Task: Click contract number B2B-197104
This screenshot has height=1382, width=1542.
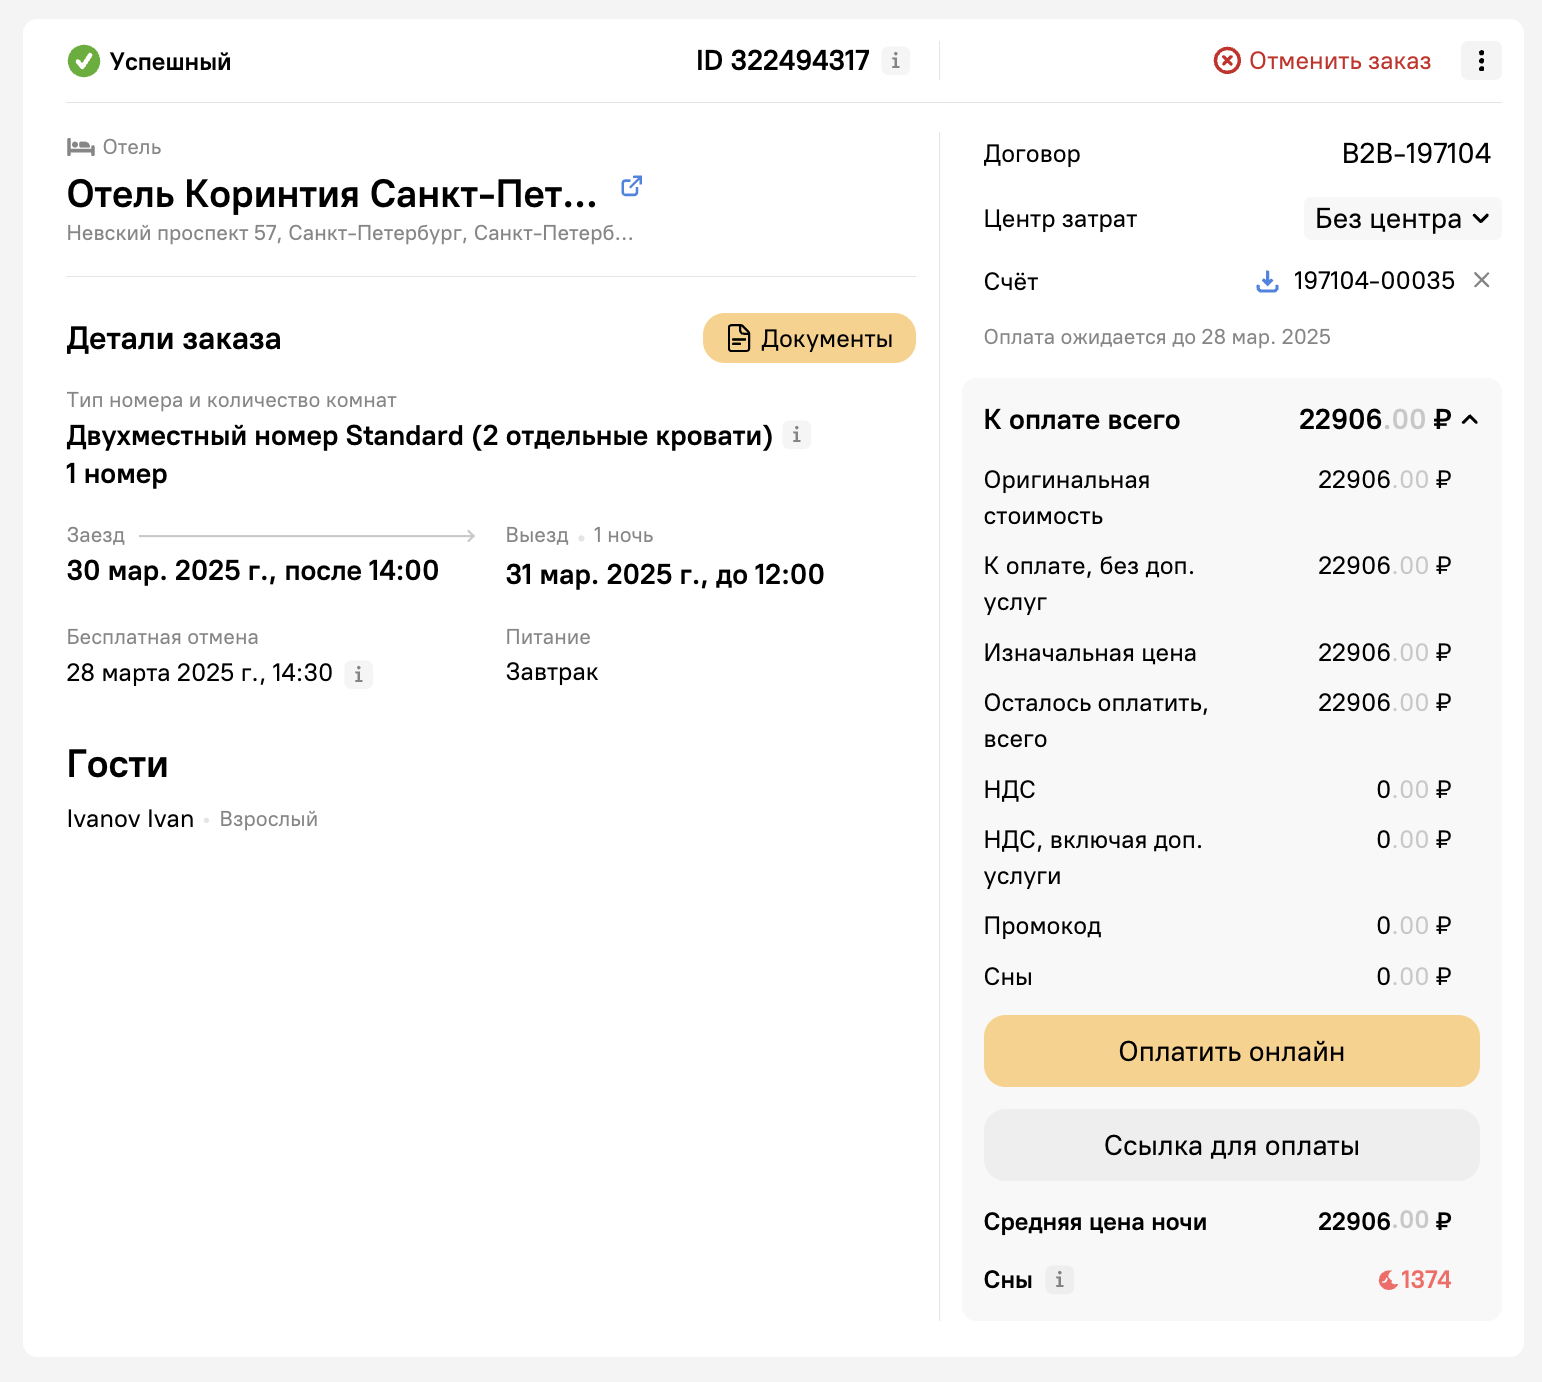Action: (1416, 153)
